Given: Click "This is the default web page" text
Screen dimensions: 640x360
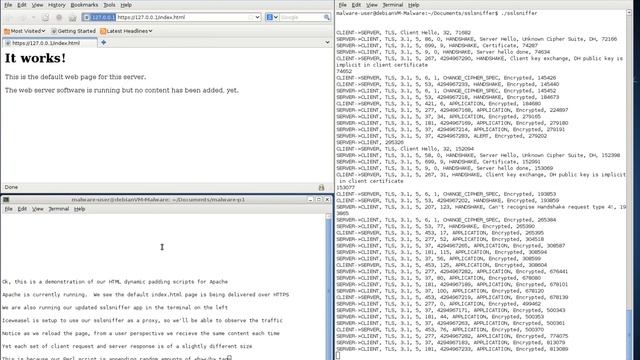Looking at the screenshot, I should coord(75,77).
